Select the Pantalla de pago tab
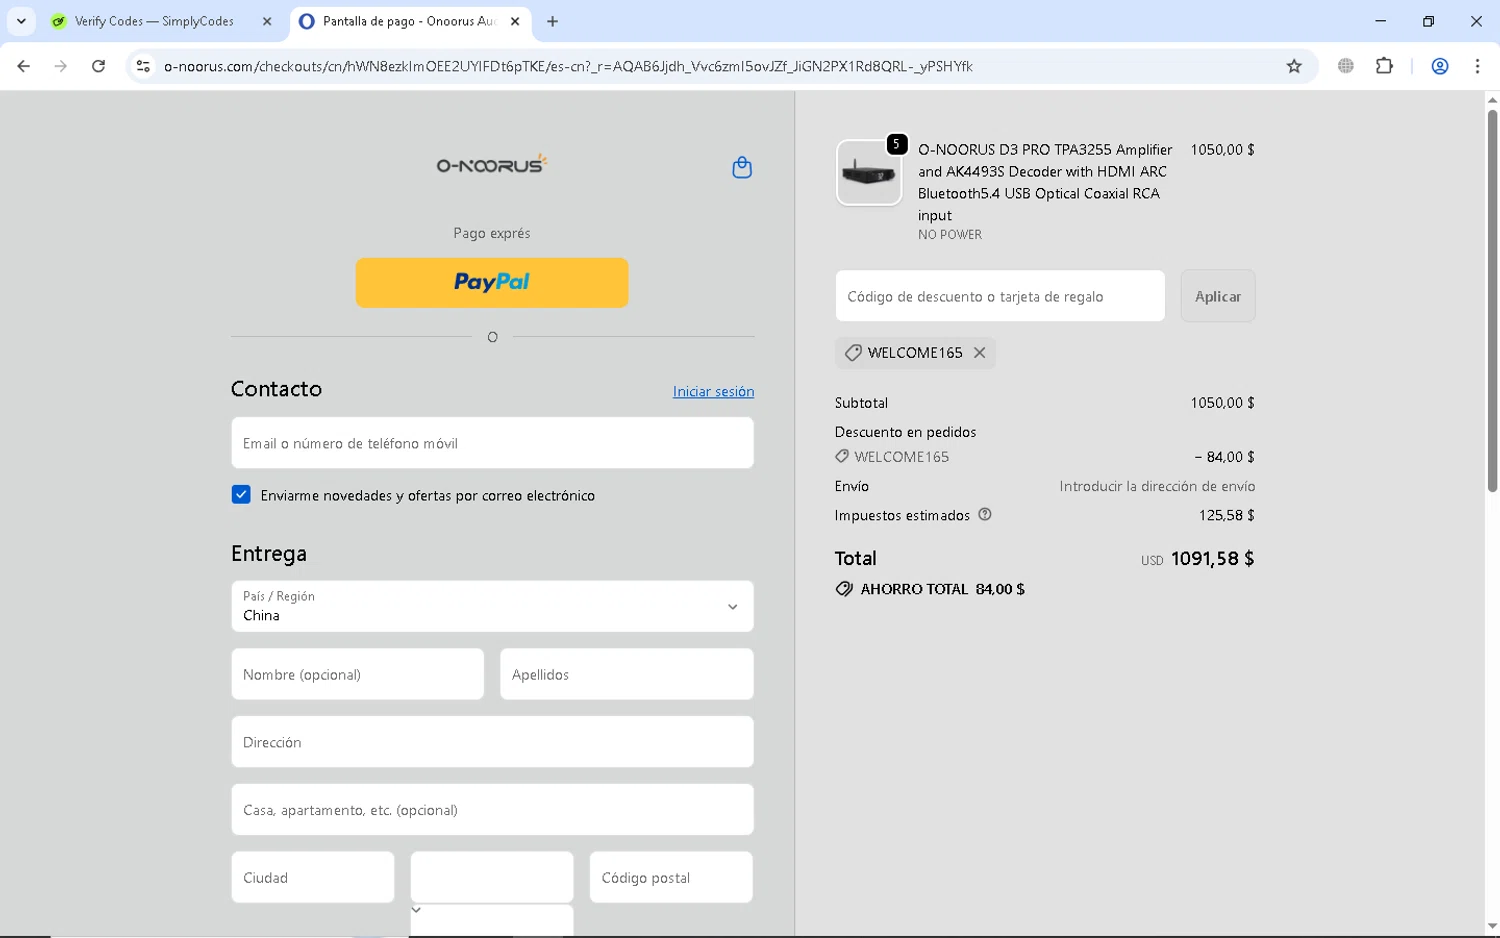 coord(410,21)
